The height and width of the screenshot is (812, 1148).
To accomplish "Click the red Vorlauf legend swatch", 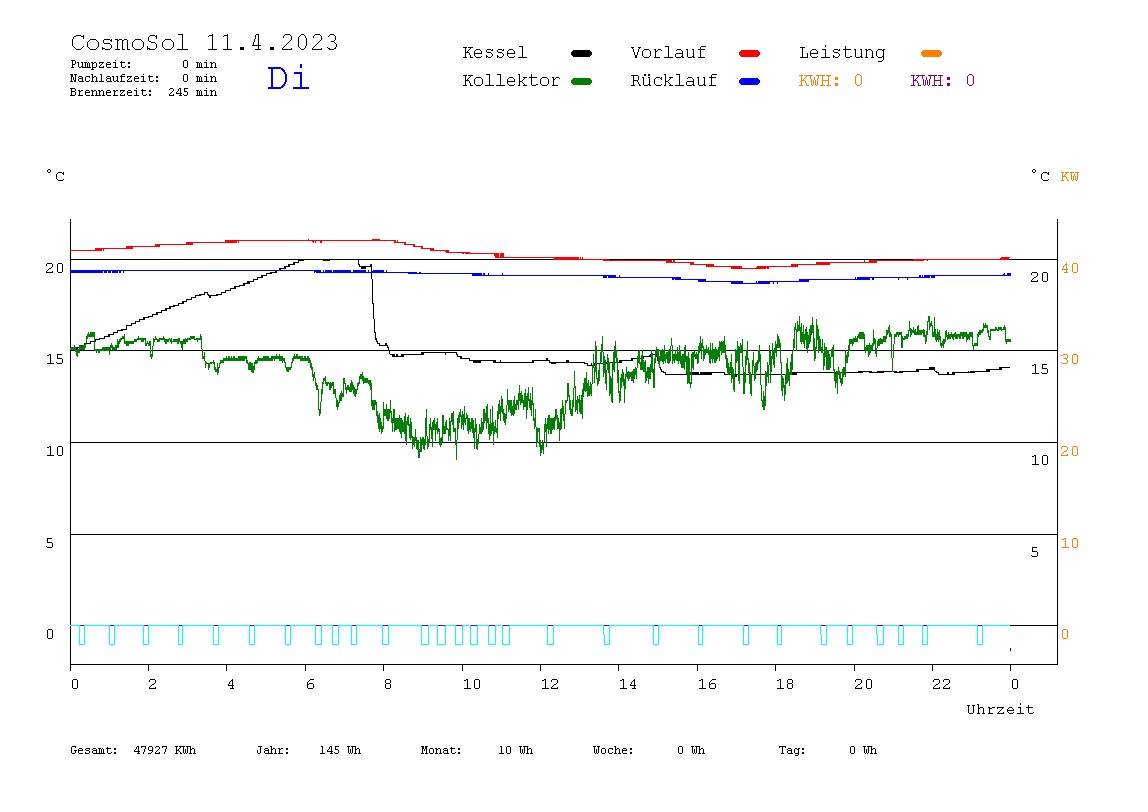I will pos(750,53).
